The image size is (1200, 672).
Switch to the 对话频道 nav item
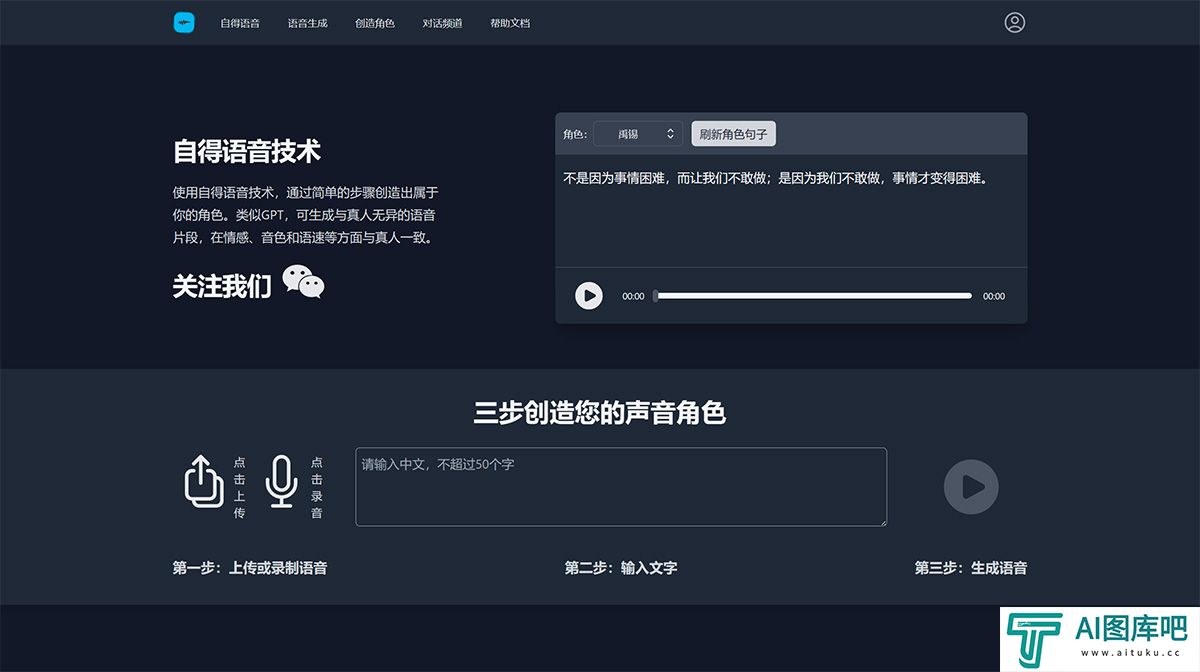(x=442, y=23)
